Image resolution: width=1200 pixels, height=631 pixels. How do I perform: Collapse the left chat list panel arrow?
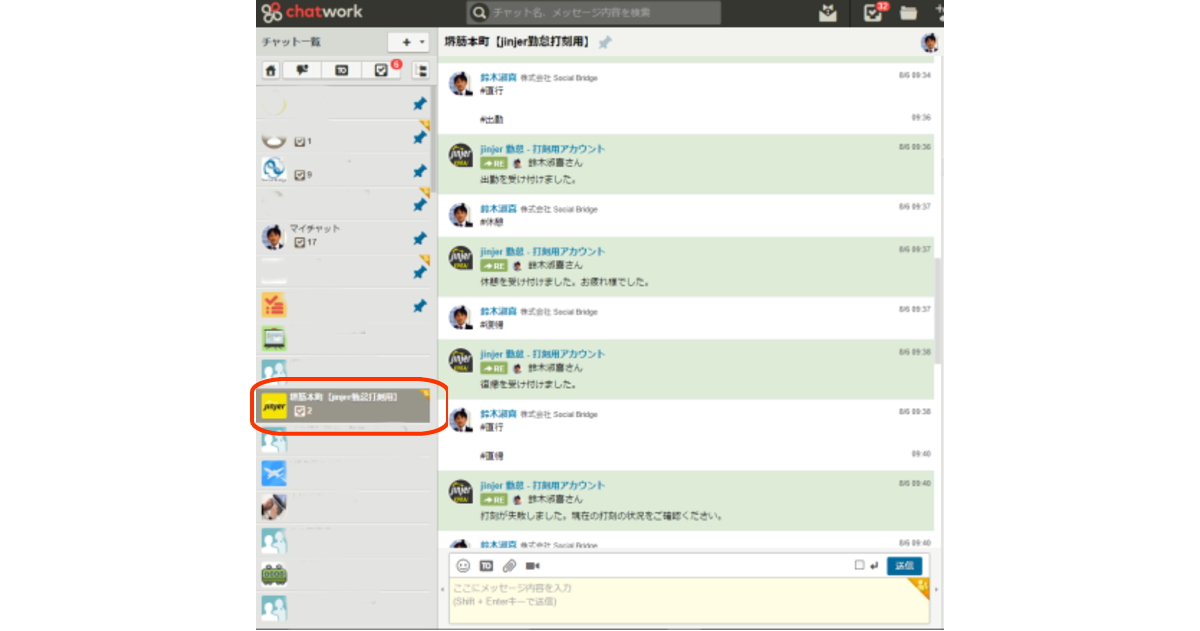coord(442,588)
